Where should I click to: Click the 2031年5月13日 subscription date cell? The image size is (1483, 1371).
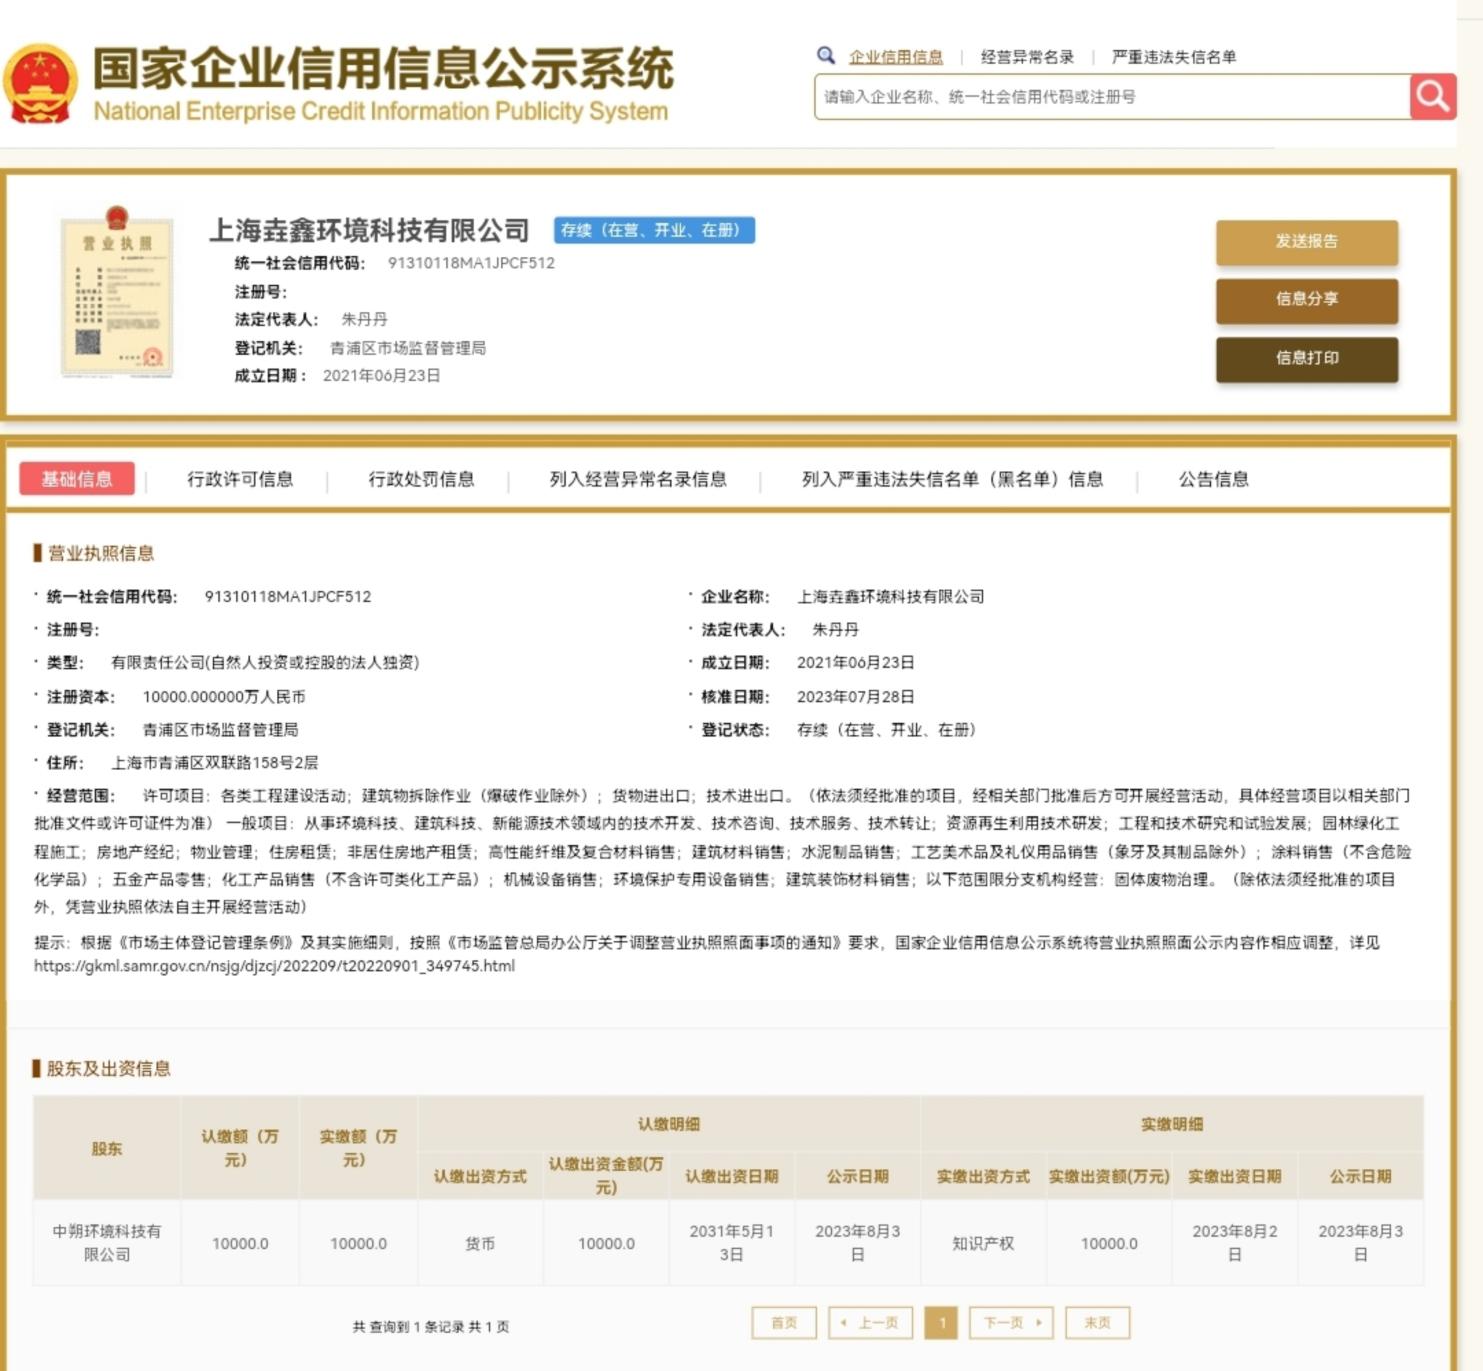[x=731, y=1243]
